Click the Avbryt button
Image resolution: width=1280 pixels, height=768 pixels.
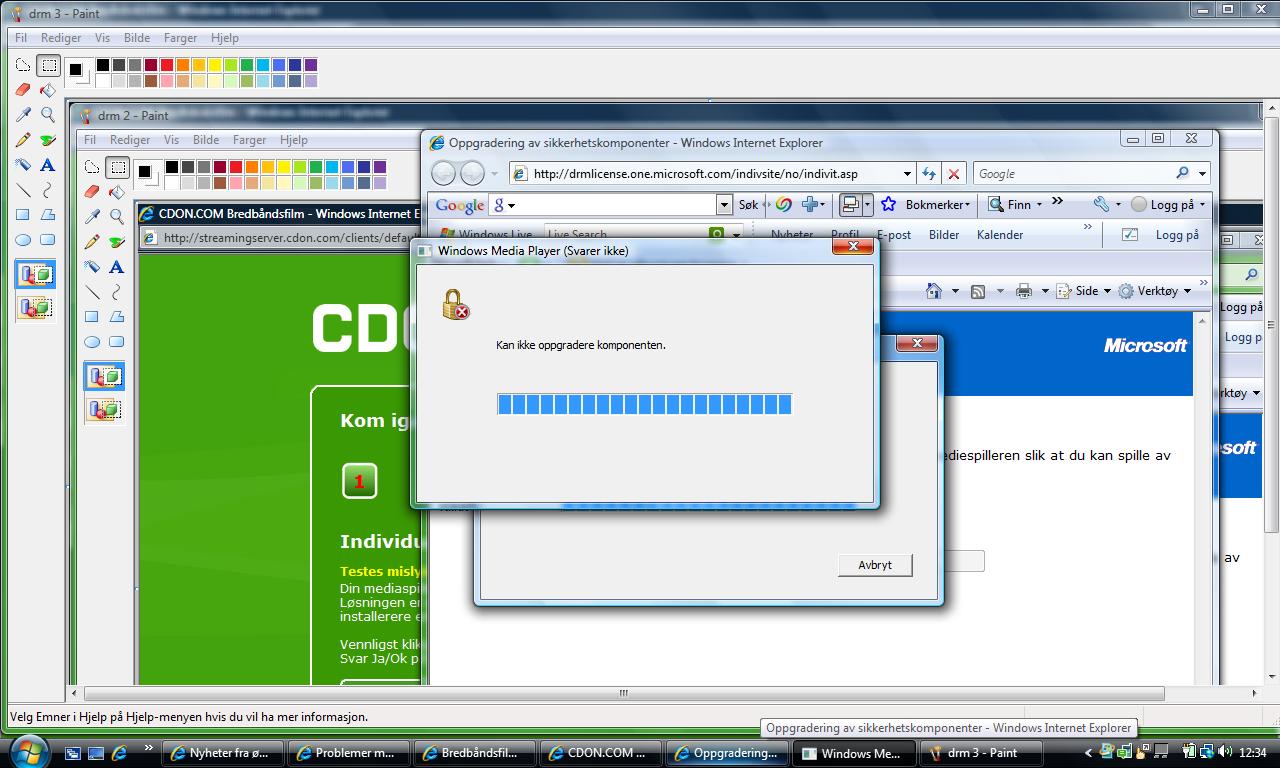point(875,565)
